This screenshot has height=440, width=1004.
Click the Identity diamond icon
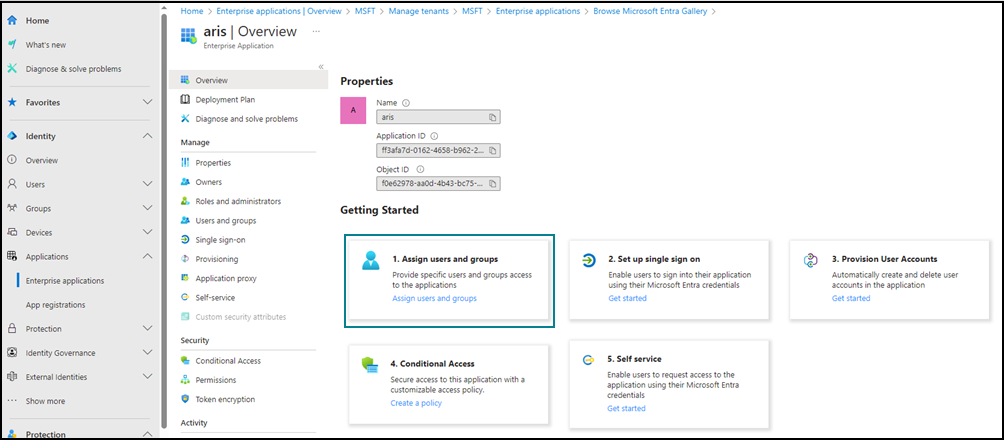(x=12, y=136)
